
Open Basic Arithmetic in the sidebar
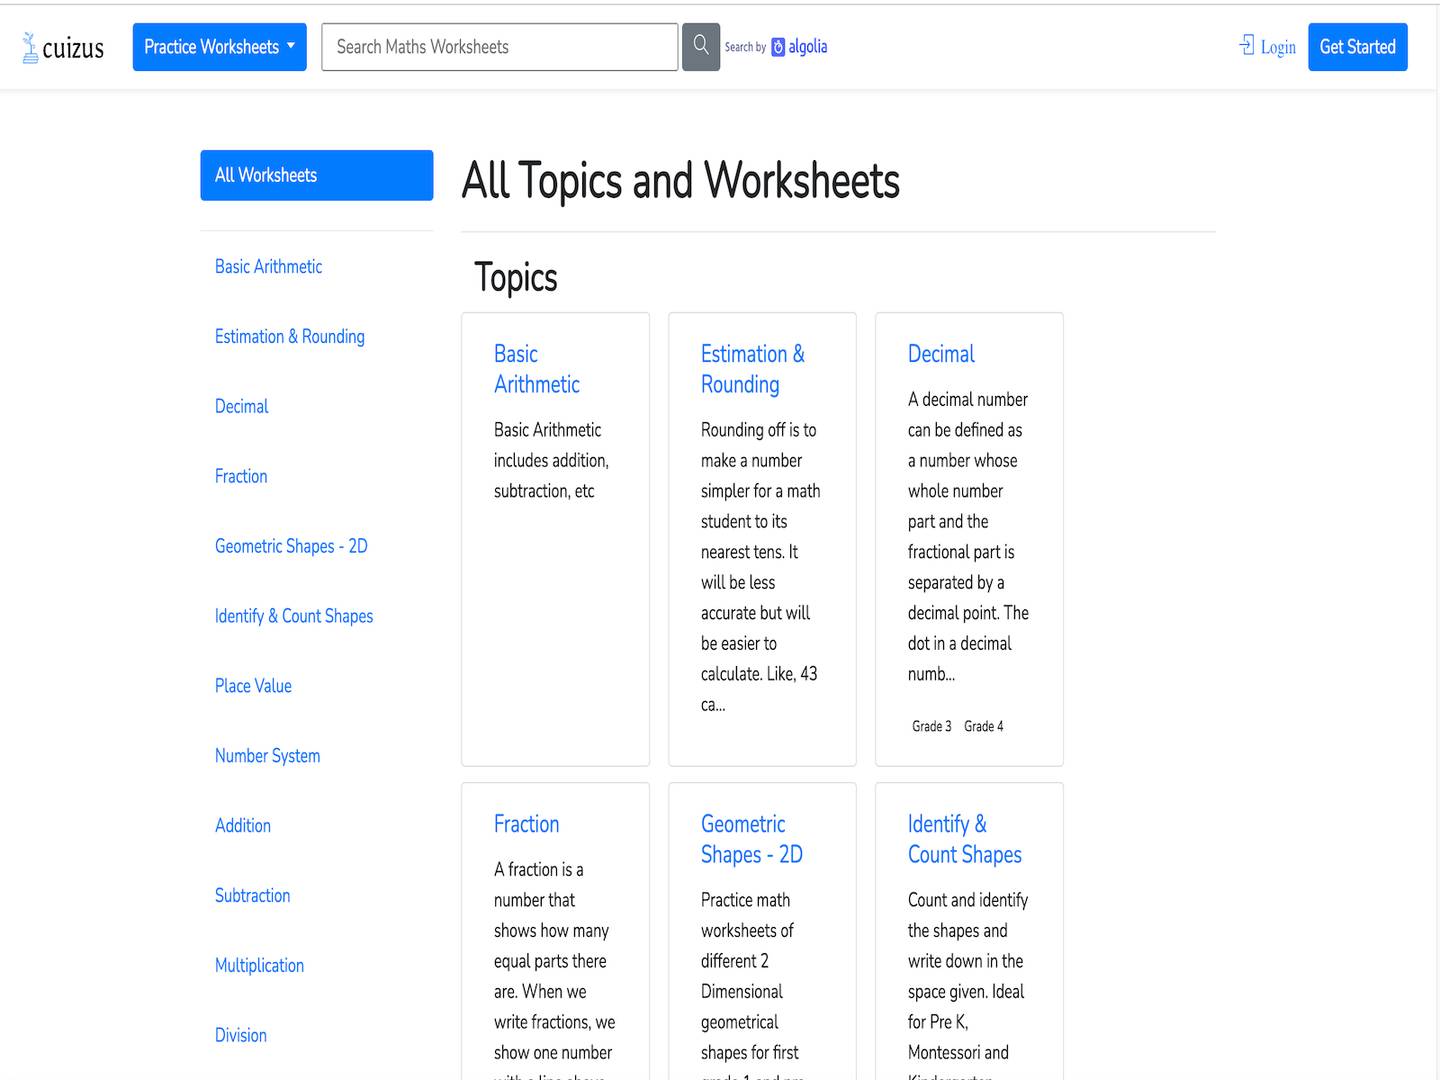coord(268,267)
